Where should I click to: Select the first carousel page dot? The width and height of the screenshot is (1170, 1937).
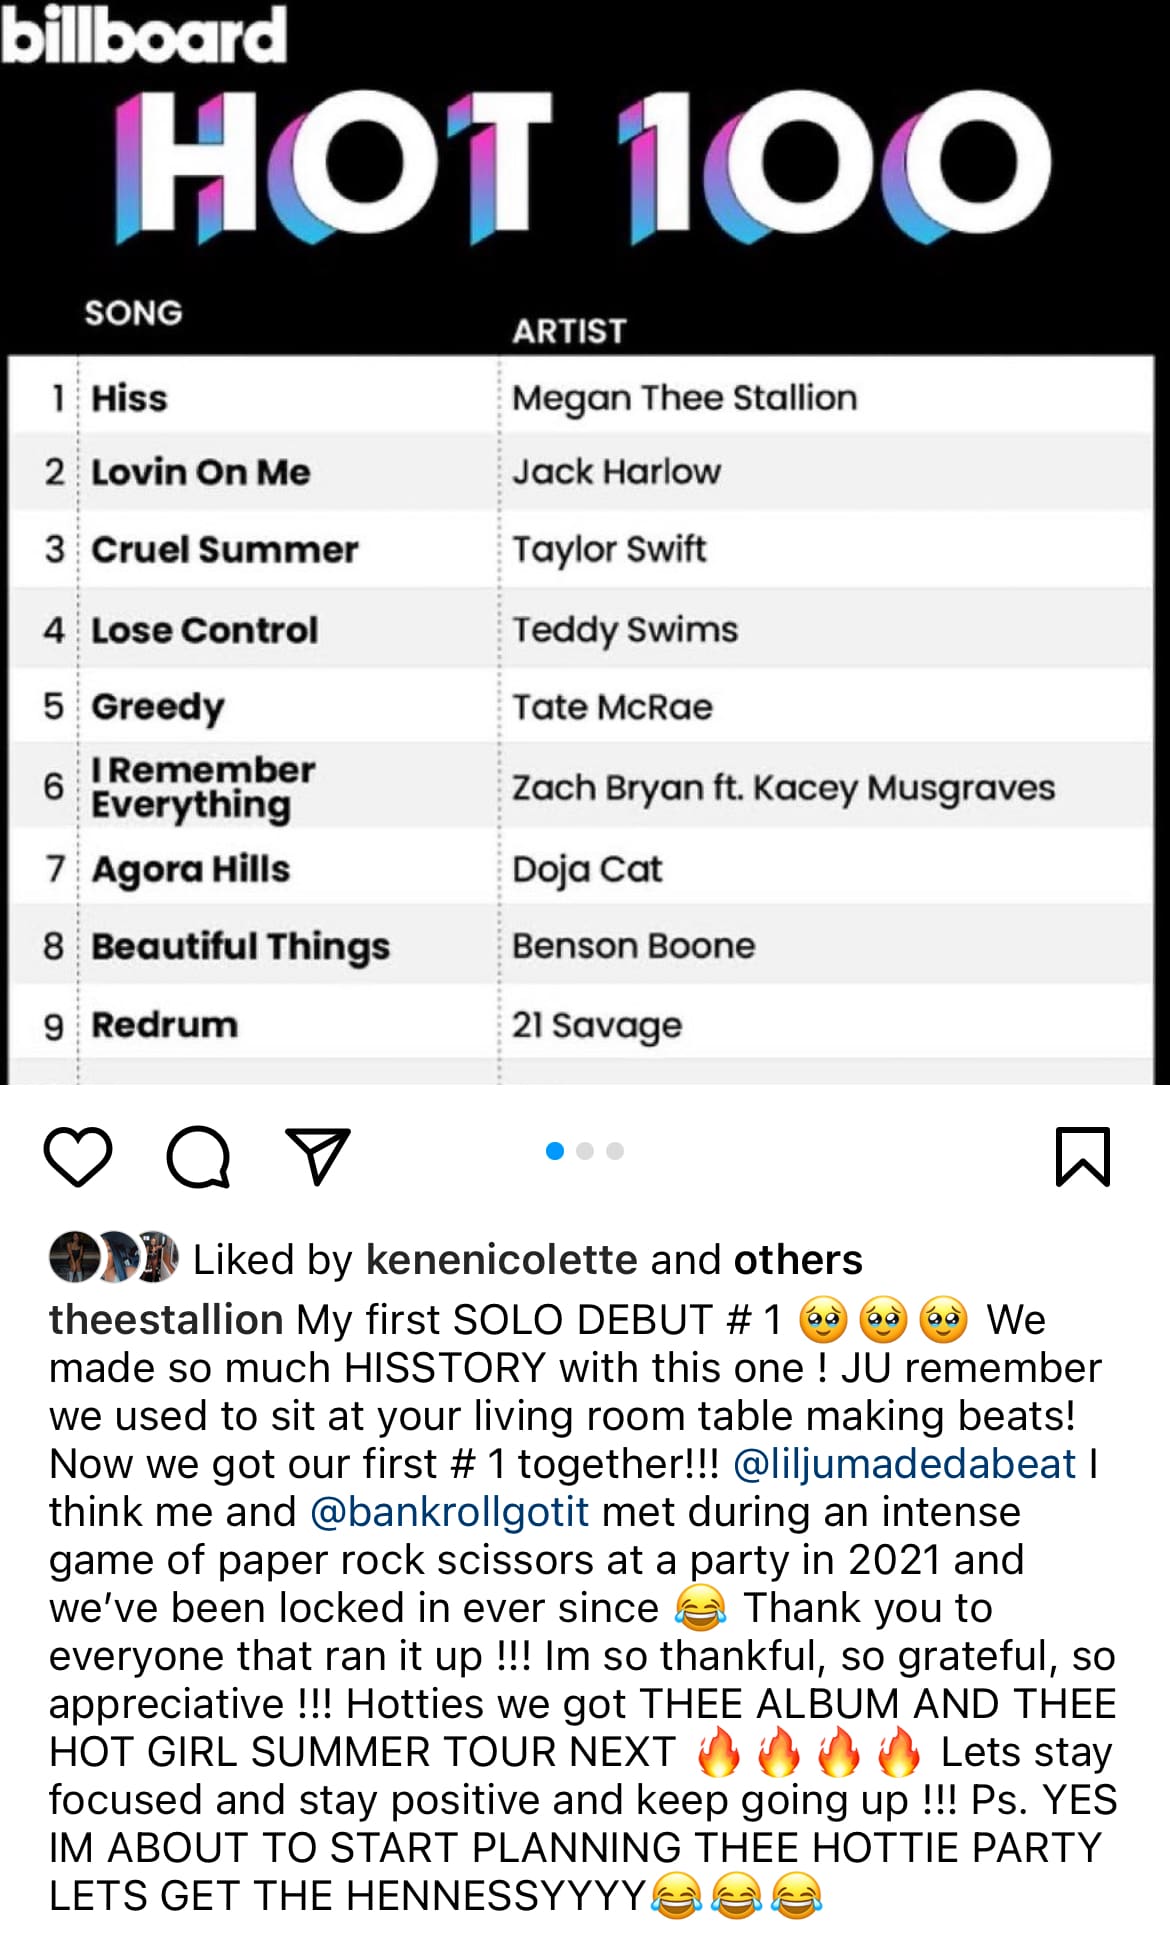coord(555,1151)
